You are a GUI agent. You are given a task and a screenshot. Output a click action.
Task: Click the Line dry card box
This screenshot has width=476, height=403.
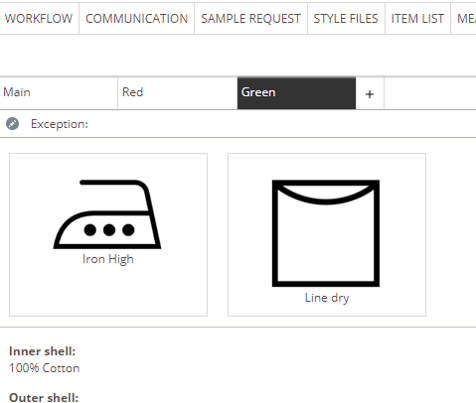327,235
